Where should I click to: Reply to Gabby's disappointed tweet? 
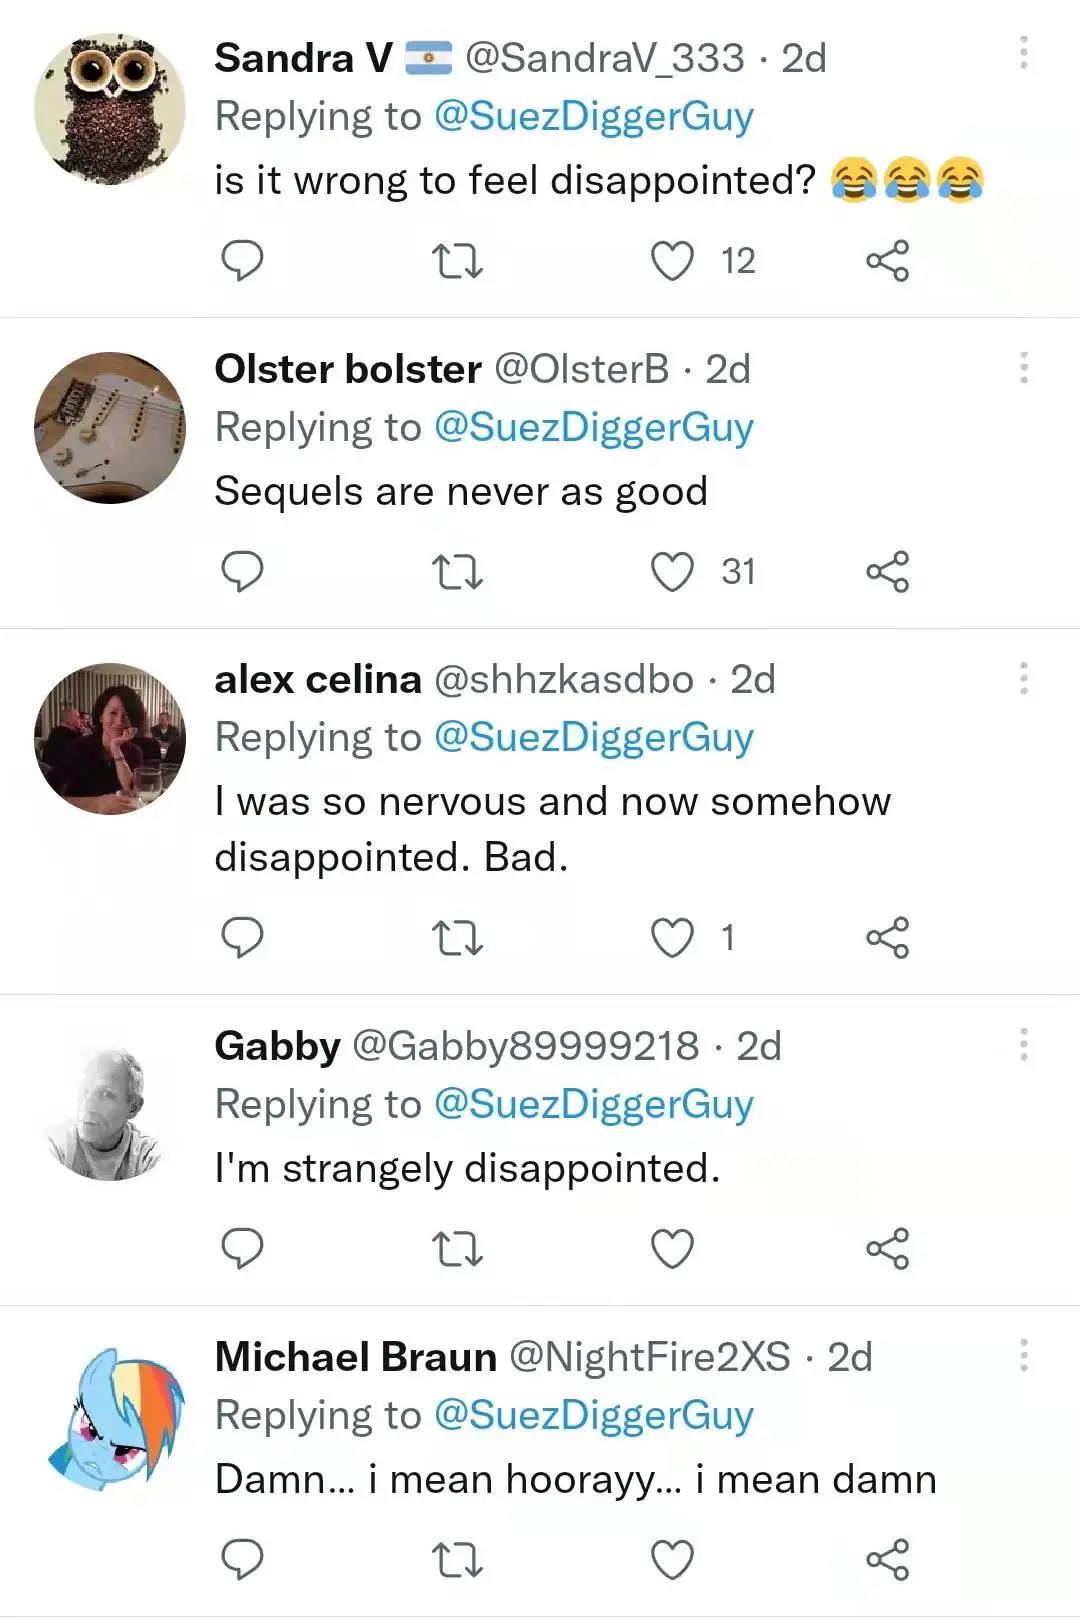pyautogui.click(x=242, y=1249)
